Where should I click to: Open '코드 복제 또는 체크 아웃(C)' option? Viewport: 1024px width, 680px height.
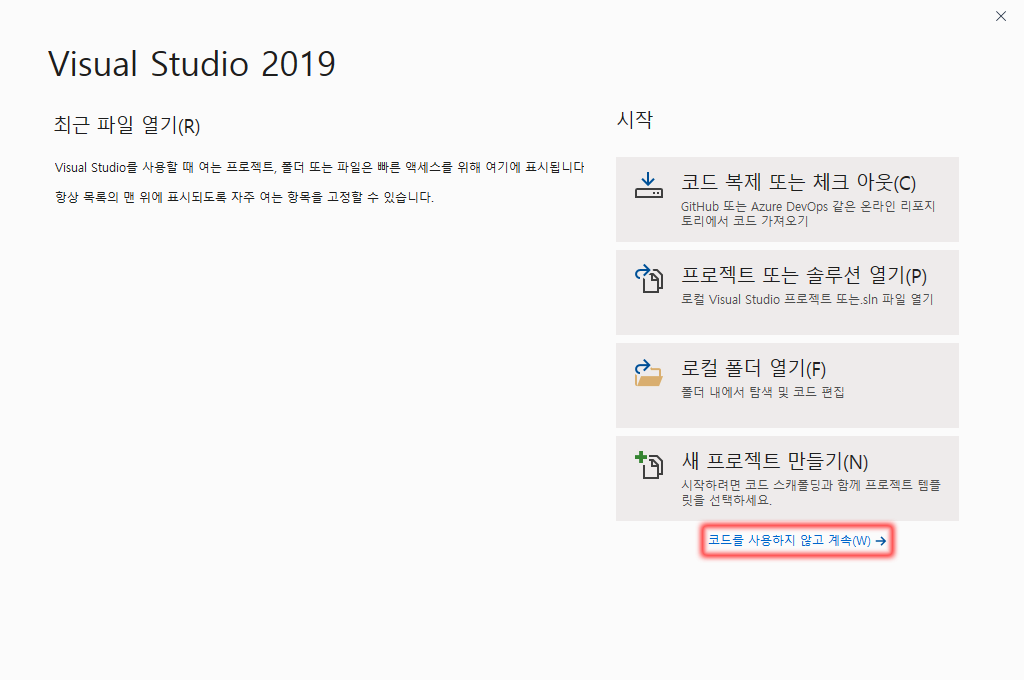click(x=787, y=199)
